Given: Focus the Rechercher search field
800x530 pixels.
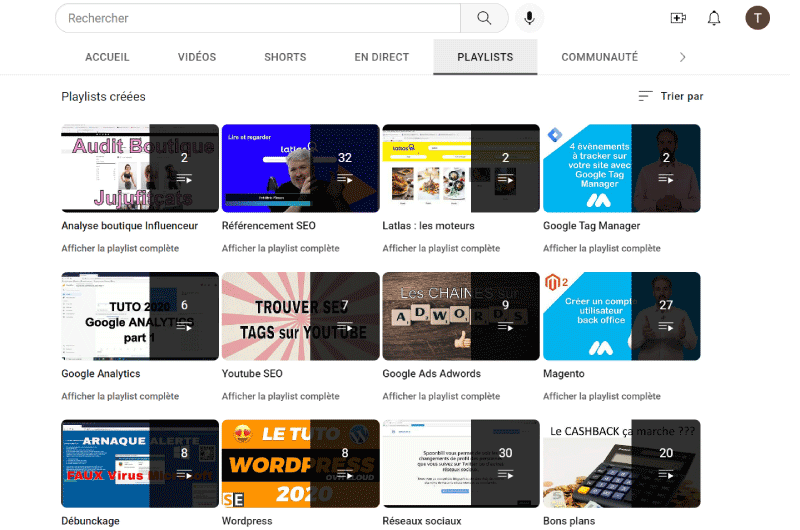Looking at the screenshot, I should [x=258, y=18].
